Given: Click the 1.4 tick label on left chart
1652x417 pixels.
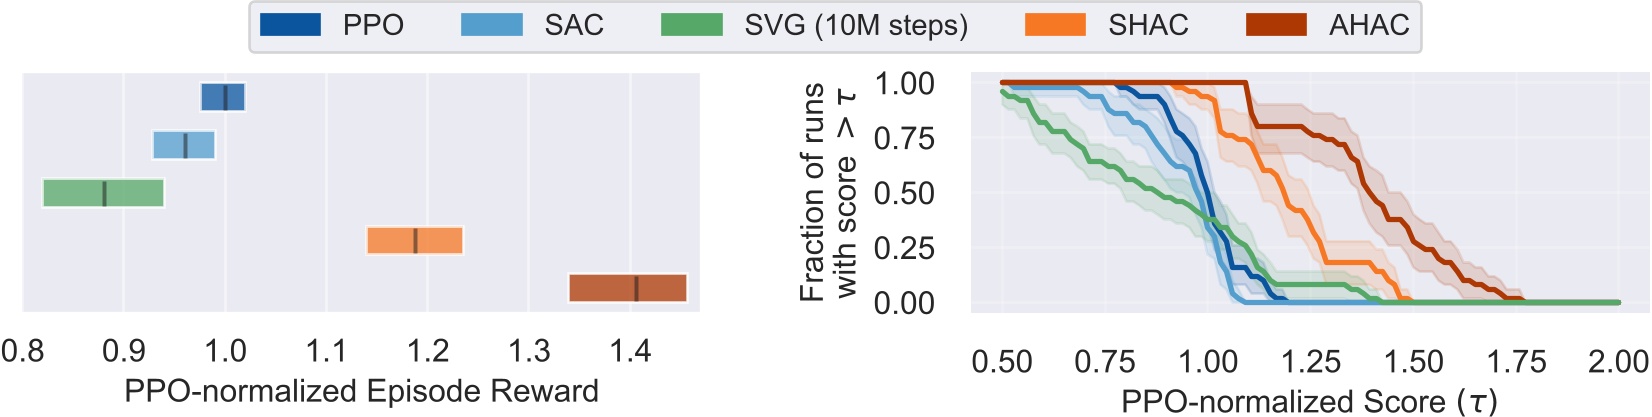Looking at the screenshot, I should 630,351.
